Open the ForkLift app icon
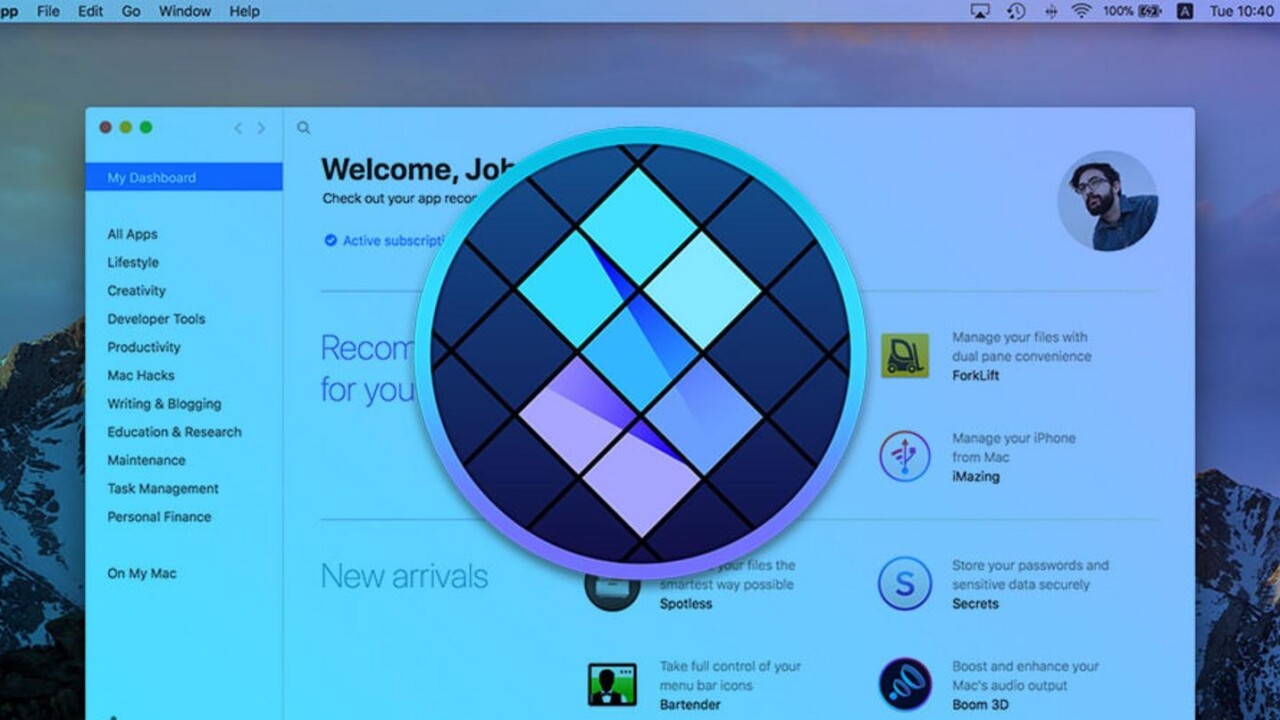Viewport: 1280px width, 720px height. (904, 356)
